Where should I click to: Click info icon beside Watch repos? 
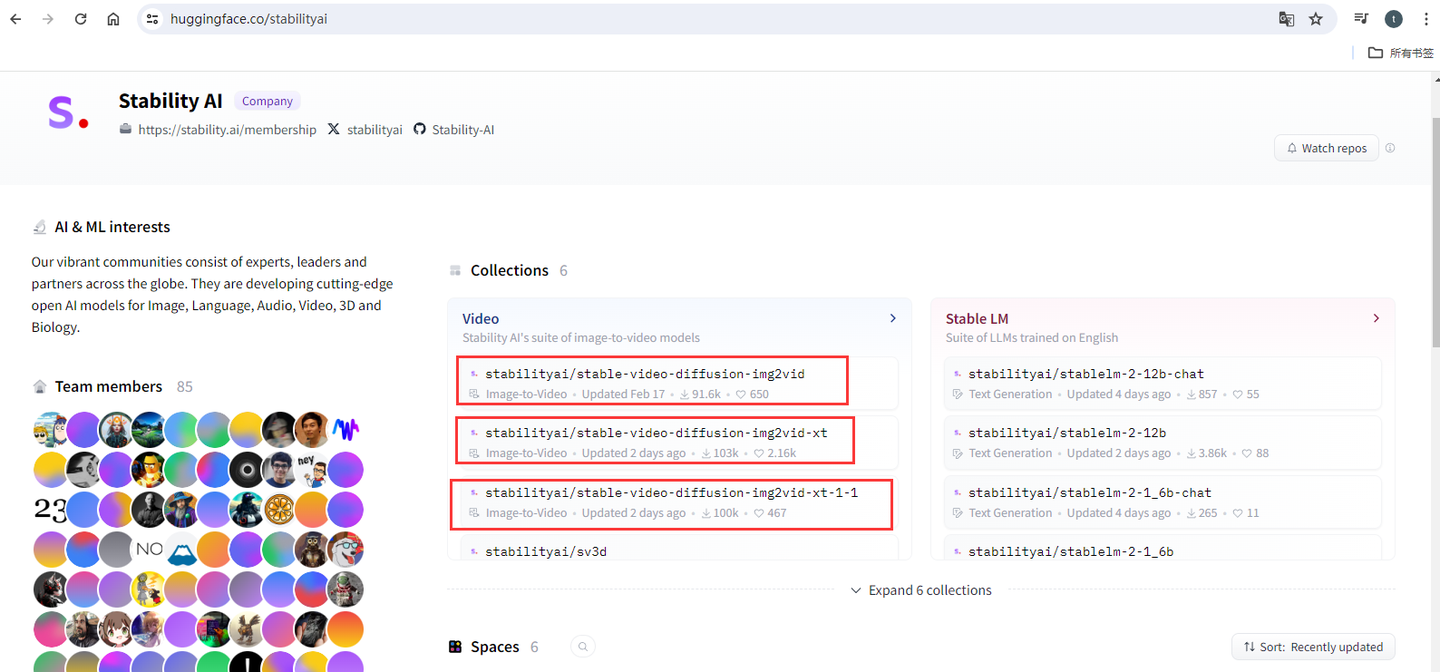1390,148
